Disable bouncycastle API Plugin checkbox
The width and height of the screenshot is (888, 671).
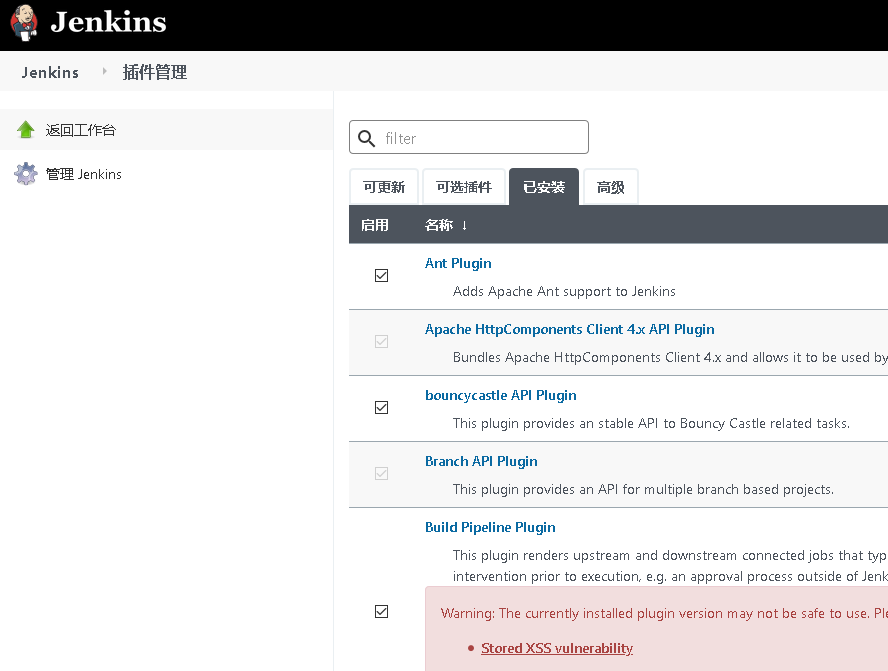click(382, 408)
